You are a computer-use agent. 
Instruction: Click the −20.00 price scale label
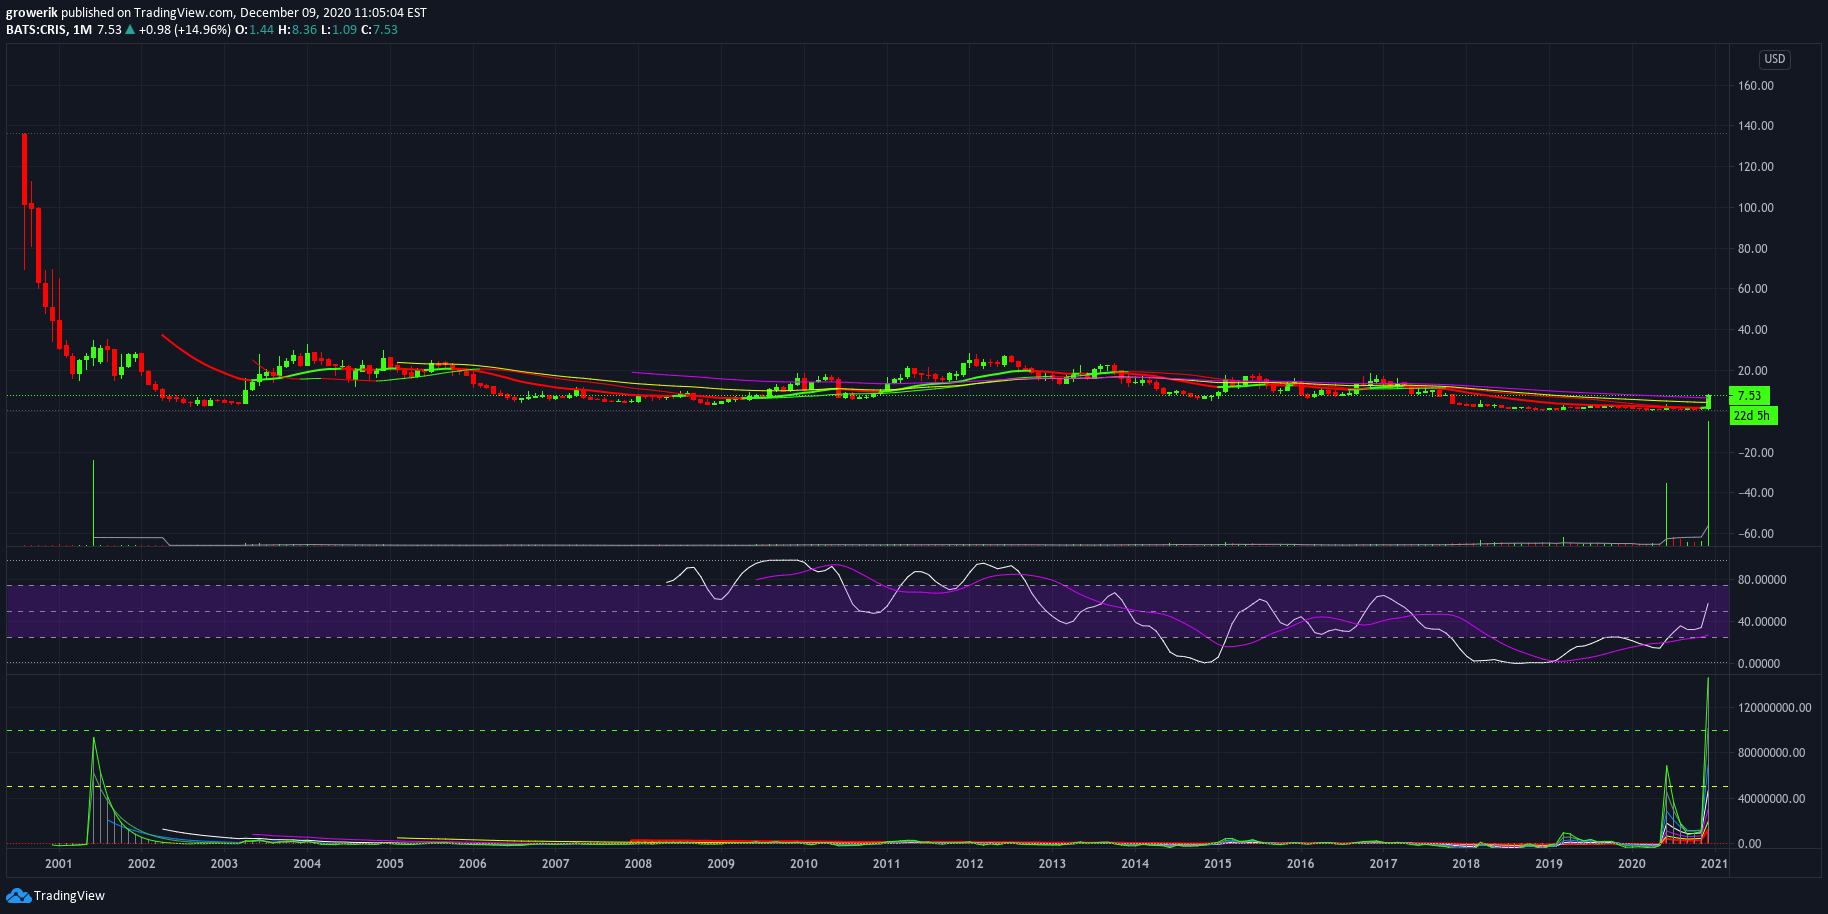[x=1756, y=453]
